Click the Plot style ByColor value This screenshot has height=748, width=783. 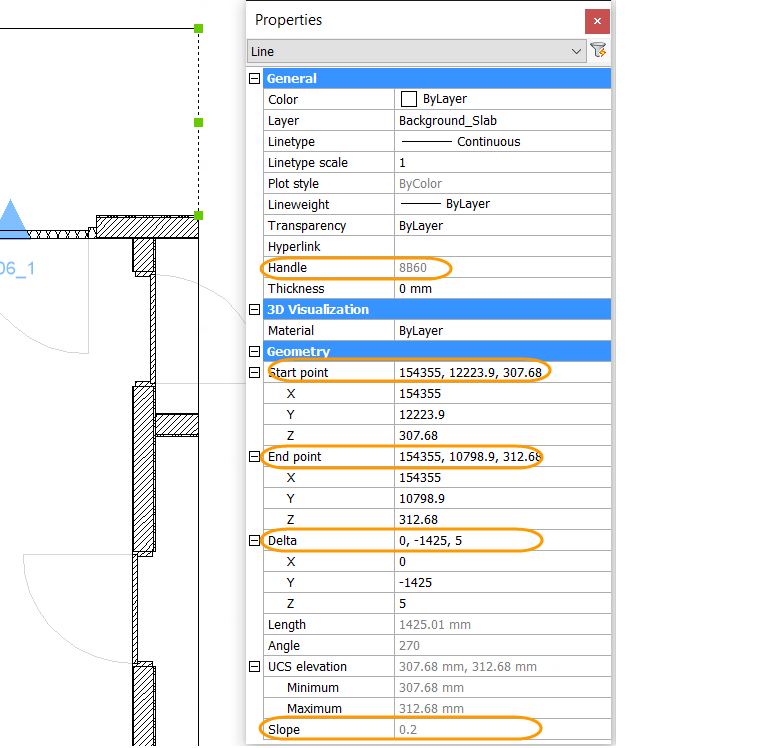tap(420, 184)
